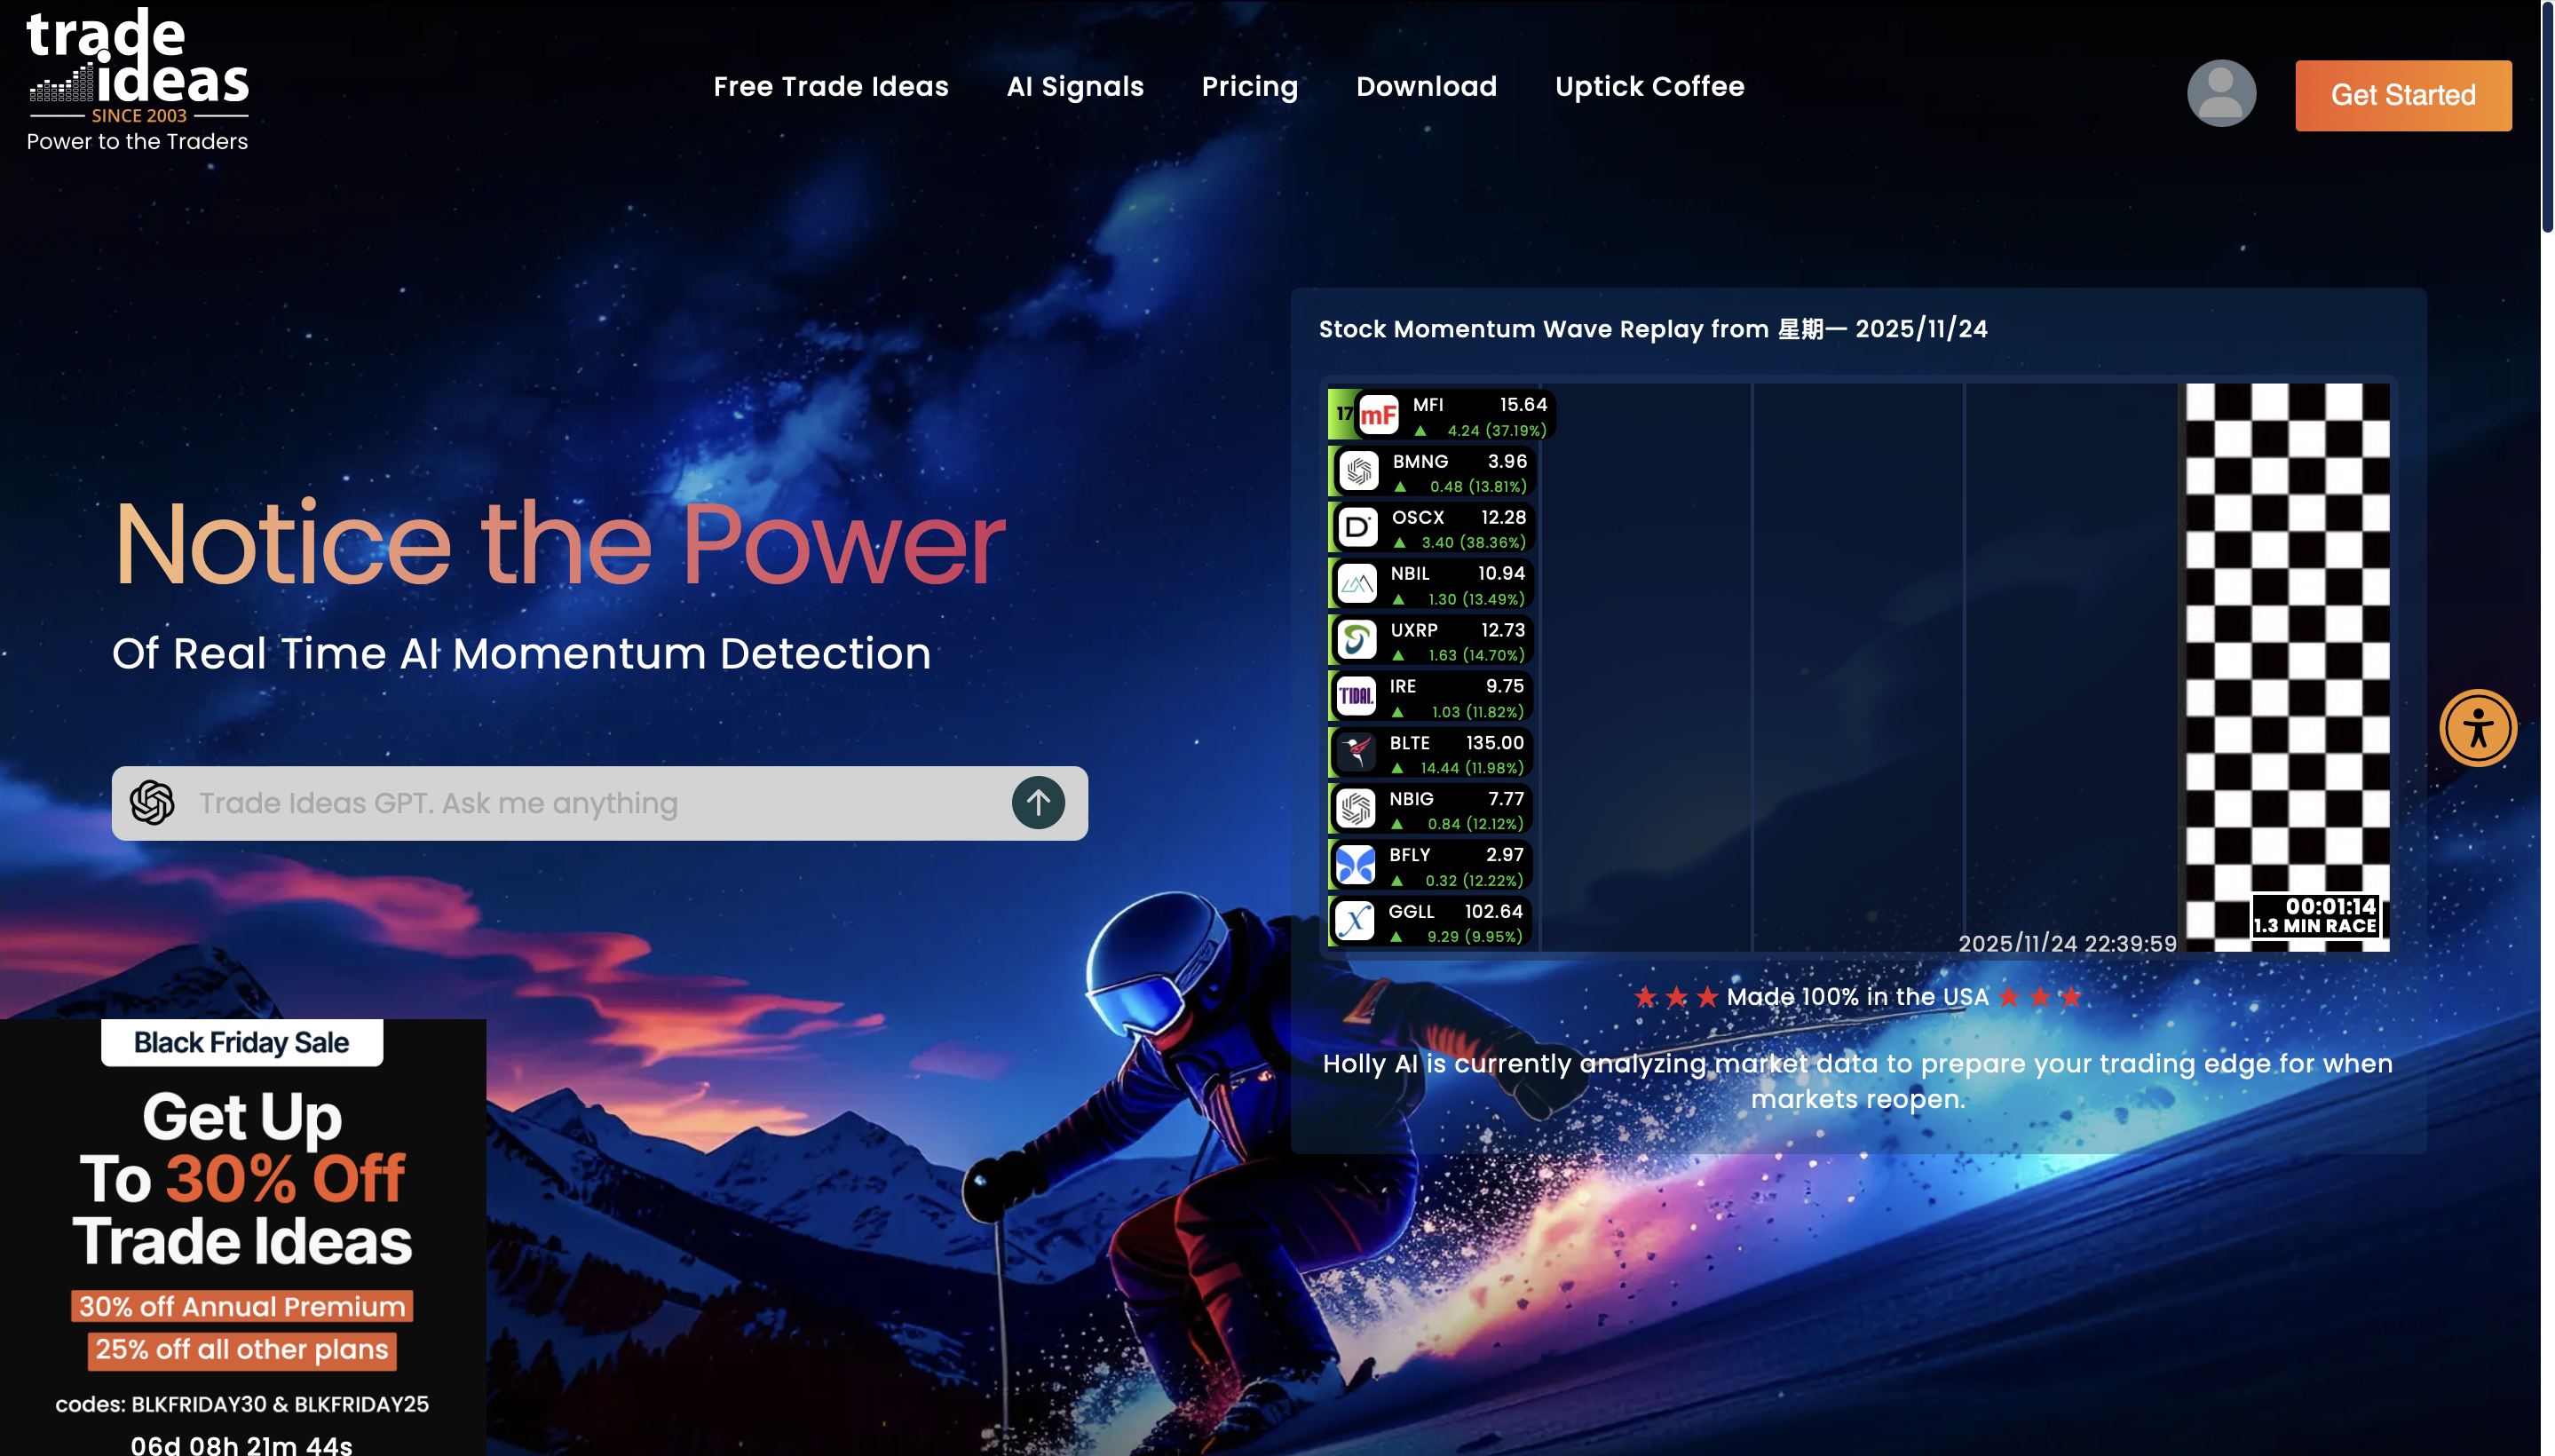The image size is (2555, 1456).
Task: Open the AI Signals menu item
Action: 1074,87
